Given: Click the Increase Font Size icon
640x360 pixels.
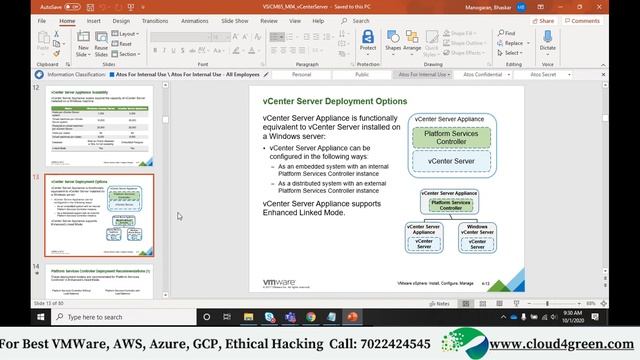Looking at the screenshot, I should coord(236,37).
